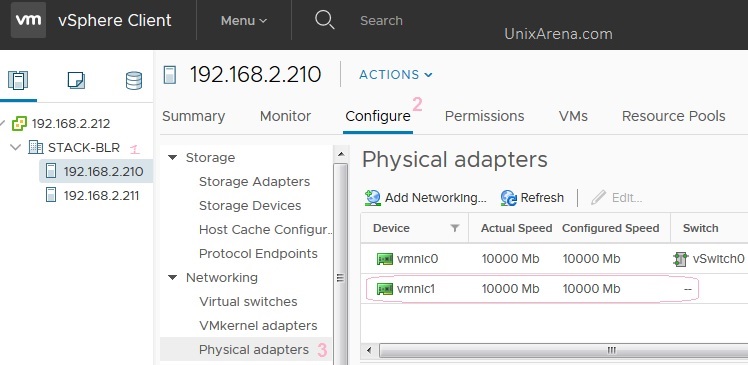Open Storage Adapters
Viewport: 748px width, 365px height.
[254, 181]
